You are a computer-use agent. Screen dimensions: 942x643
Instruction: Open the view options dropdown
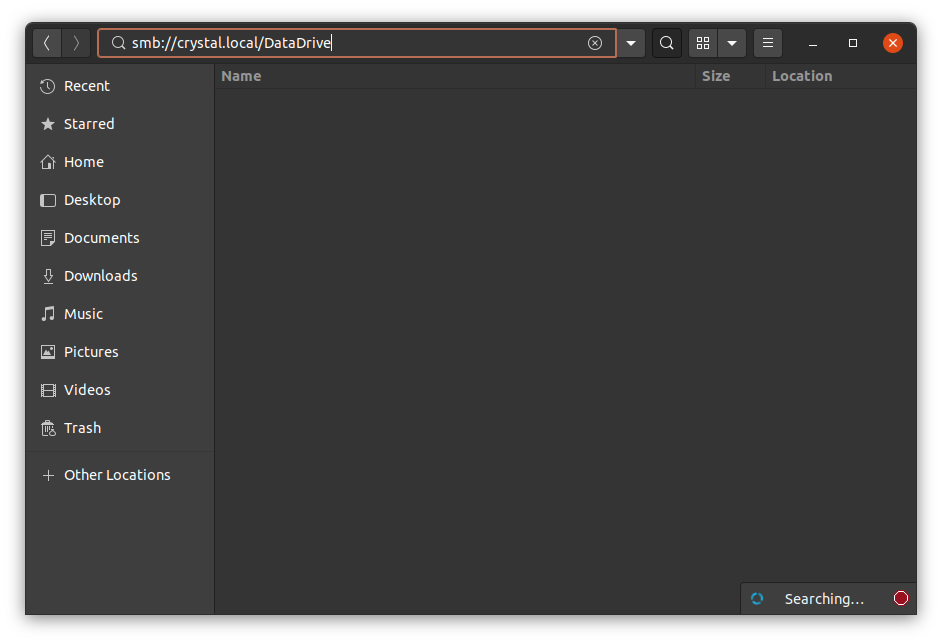coord(732,43)
